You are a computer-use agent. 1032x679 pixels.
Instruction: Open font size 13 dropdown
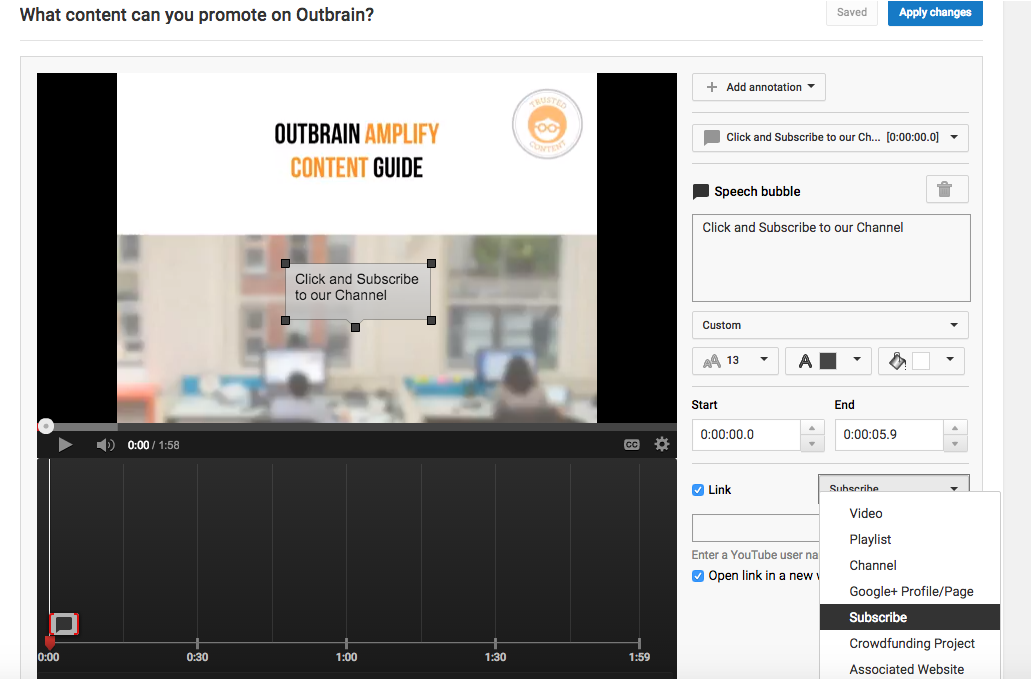[735, 360]
